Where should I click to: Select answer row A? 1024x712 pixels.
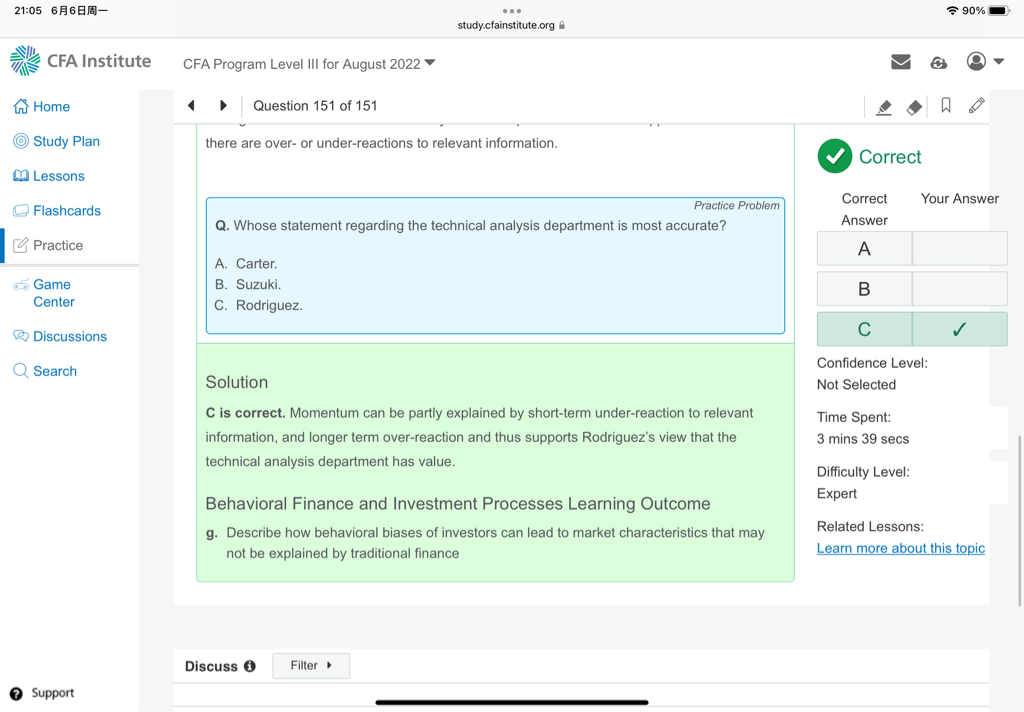coord(912,249)
